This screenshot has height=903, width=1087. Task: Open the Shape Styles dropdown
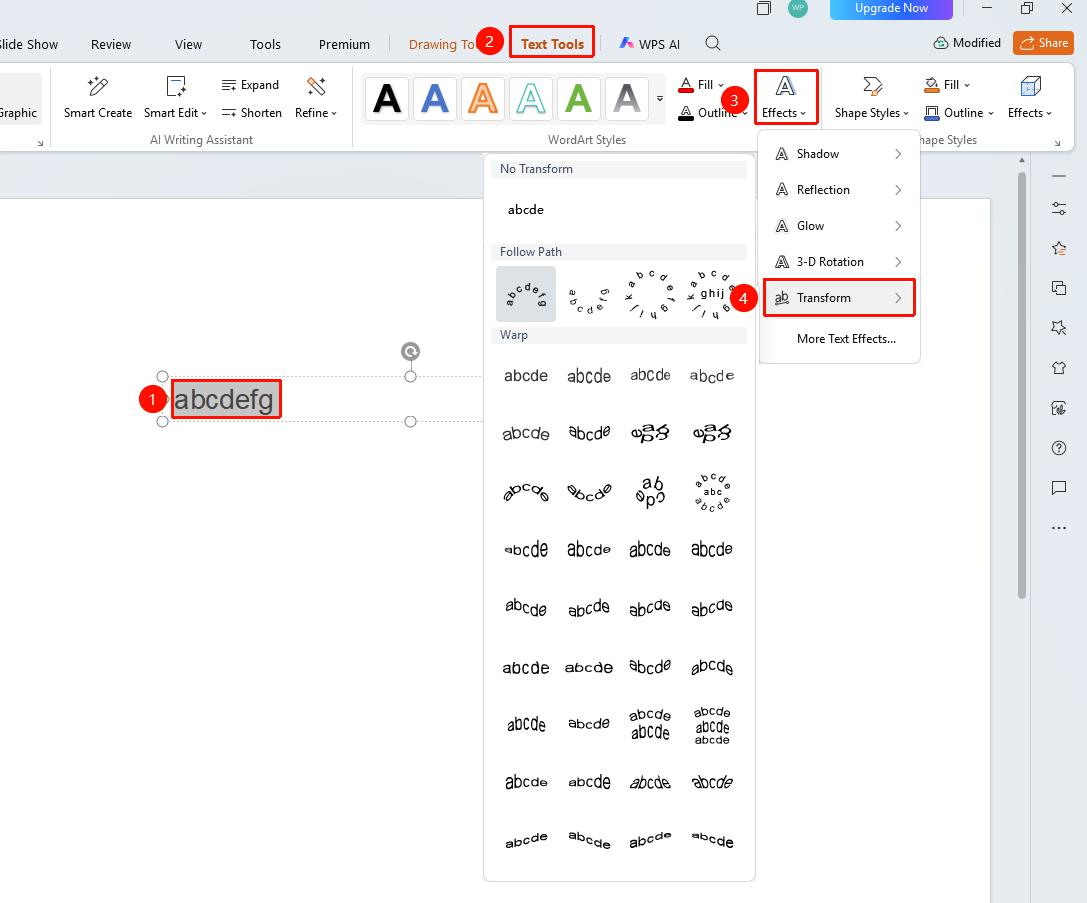(871, 98)
